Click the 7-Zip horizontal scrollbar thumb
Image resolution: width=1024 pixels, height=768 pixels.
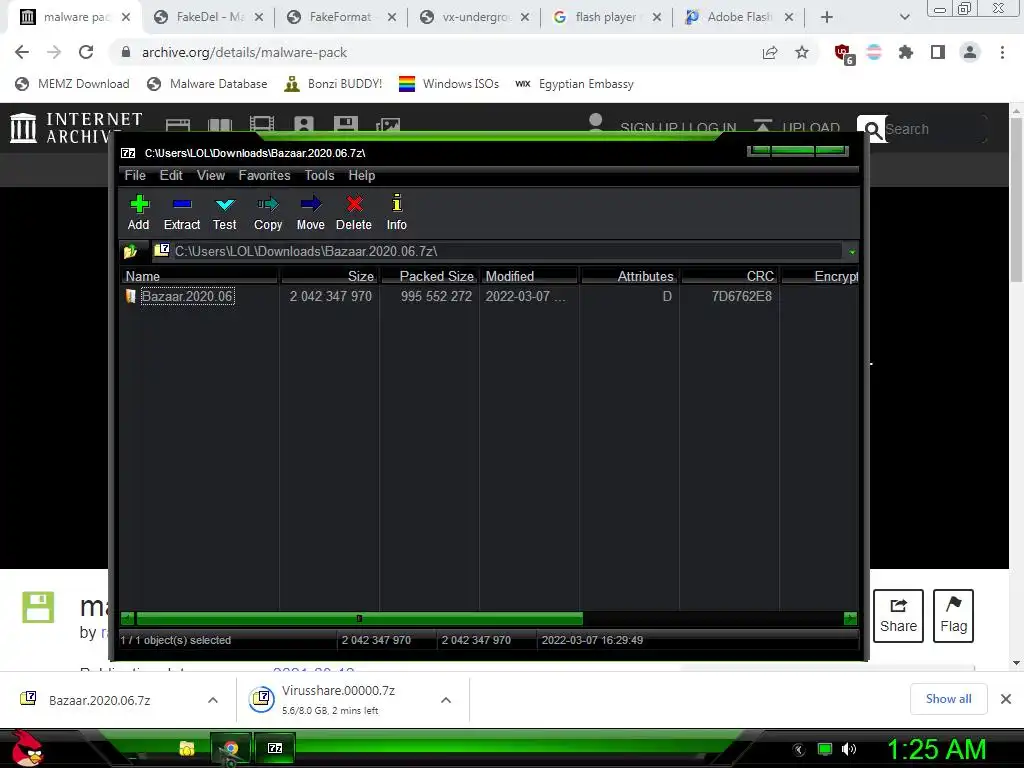click(359, 618)
